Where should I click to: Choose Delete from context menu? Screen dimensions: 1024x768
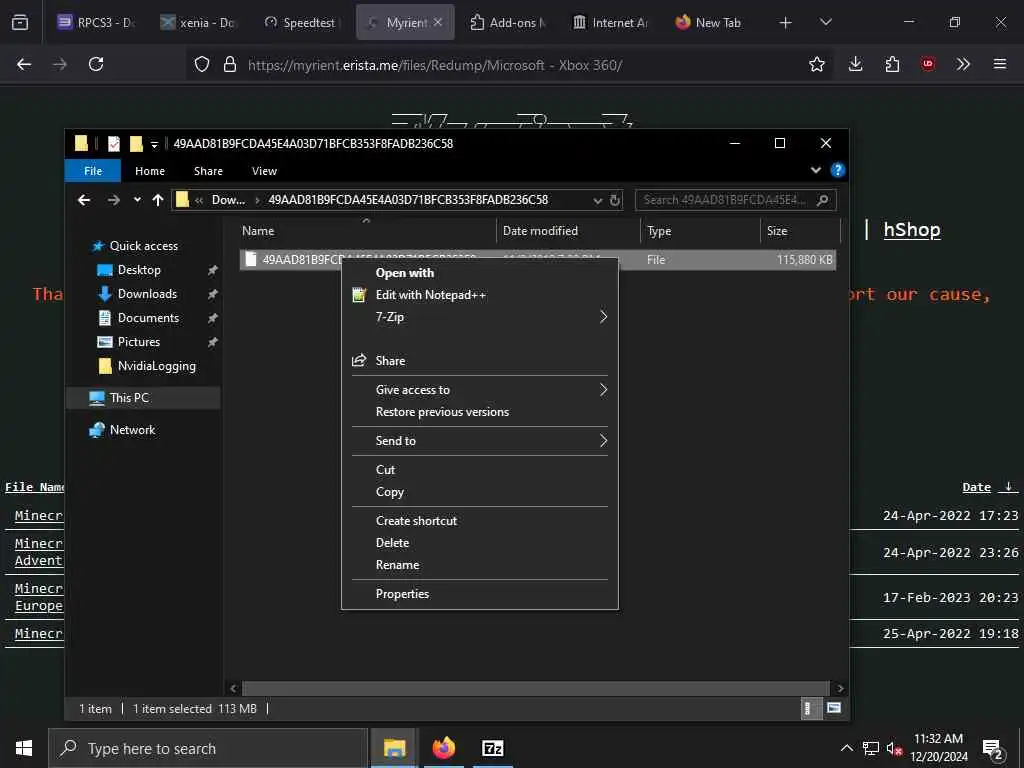click(x=480, y=543)
